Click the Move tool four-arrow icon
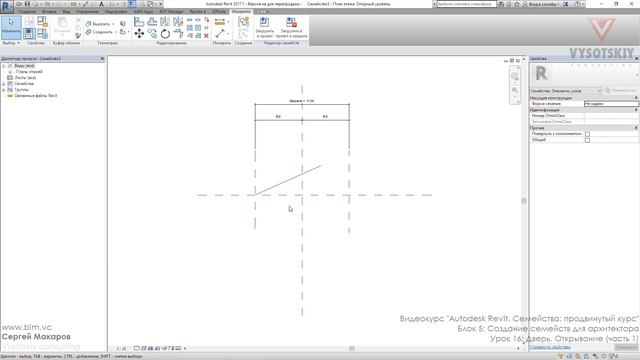Viewport: 640px width, 360px height. coord(139,33)
